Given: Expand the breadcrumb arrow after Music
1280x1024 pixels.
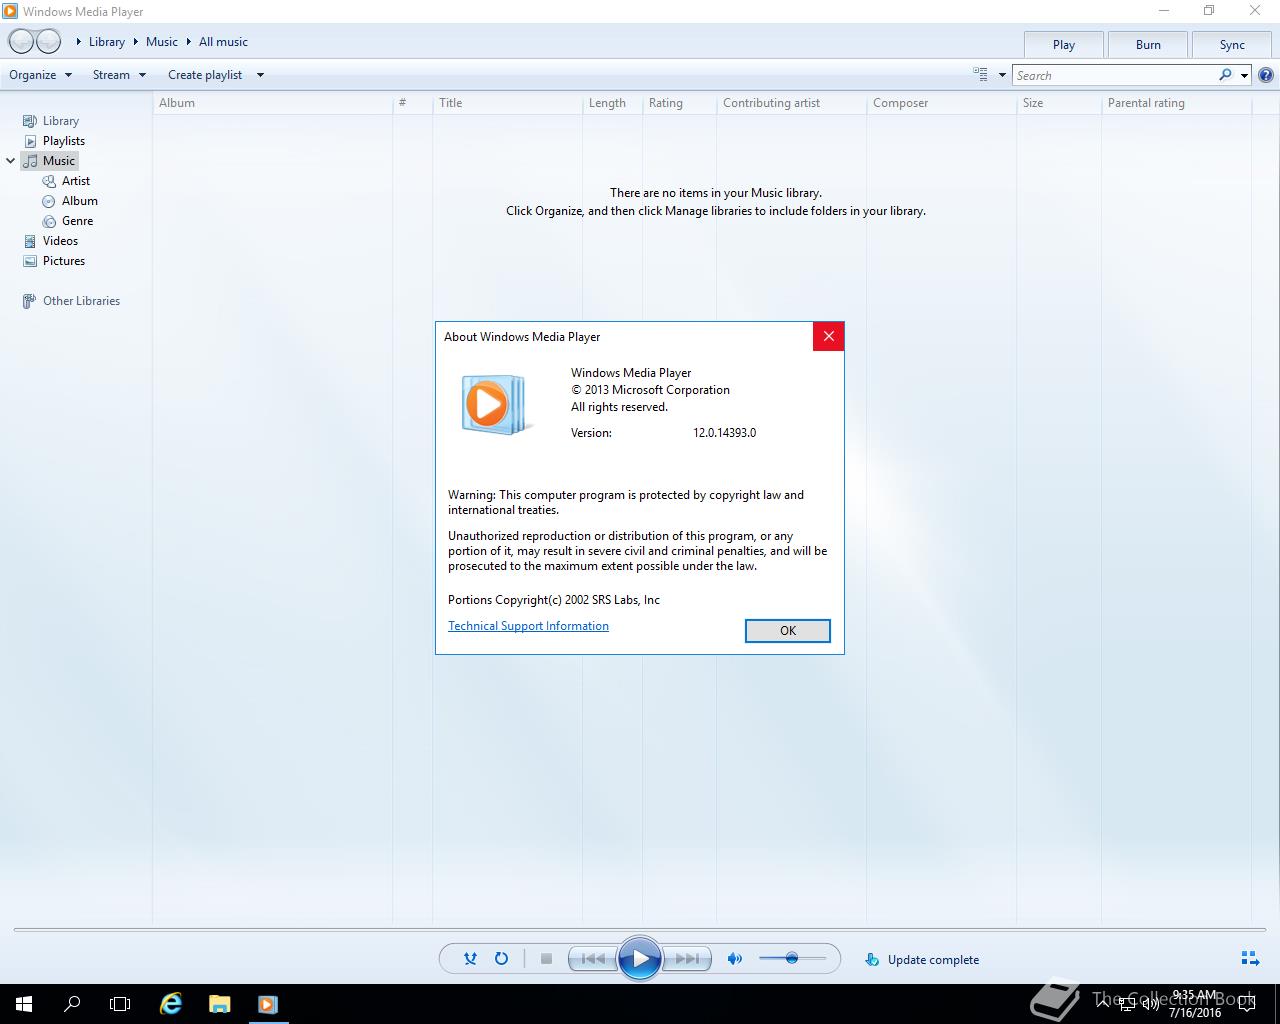Looking at the screenshot, I should (x=188, y=42).
